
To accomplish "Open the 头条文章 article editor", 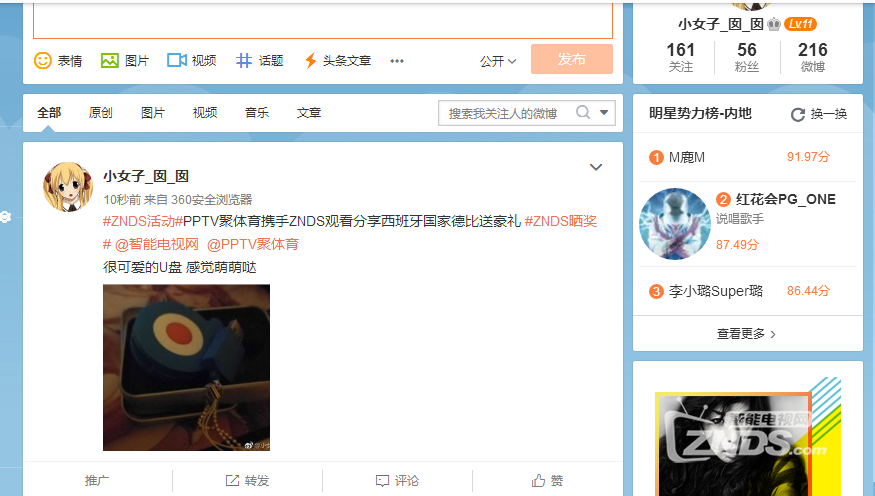I will (x=338, y=60).
